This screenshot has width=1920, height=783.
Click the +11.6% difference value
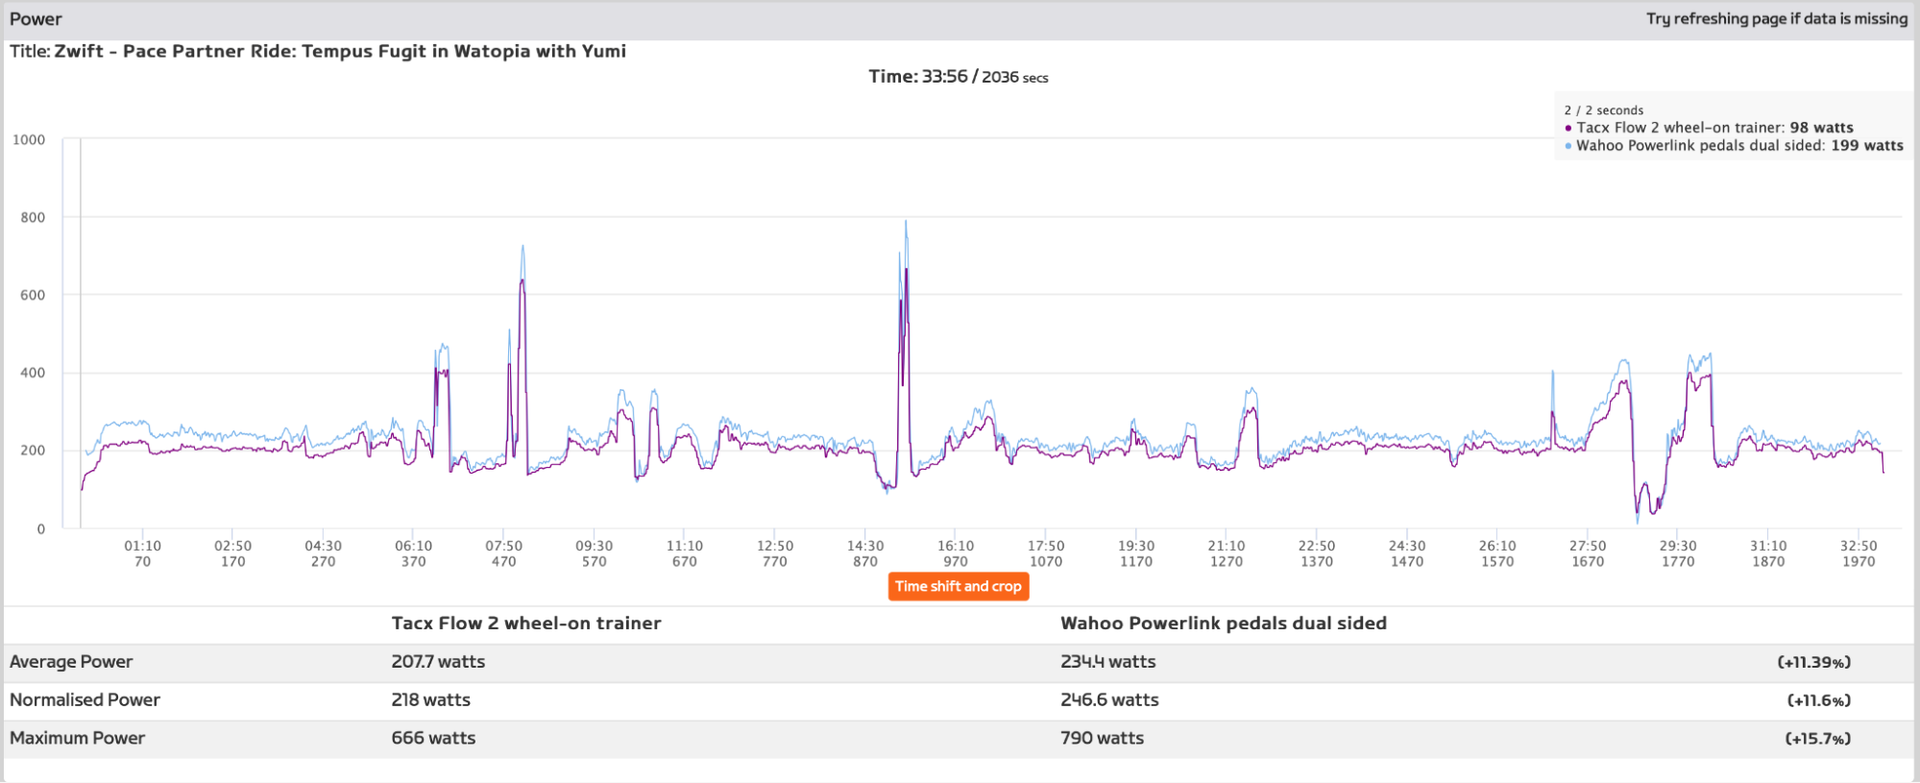click(1819, 700)
